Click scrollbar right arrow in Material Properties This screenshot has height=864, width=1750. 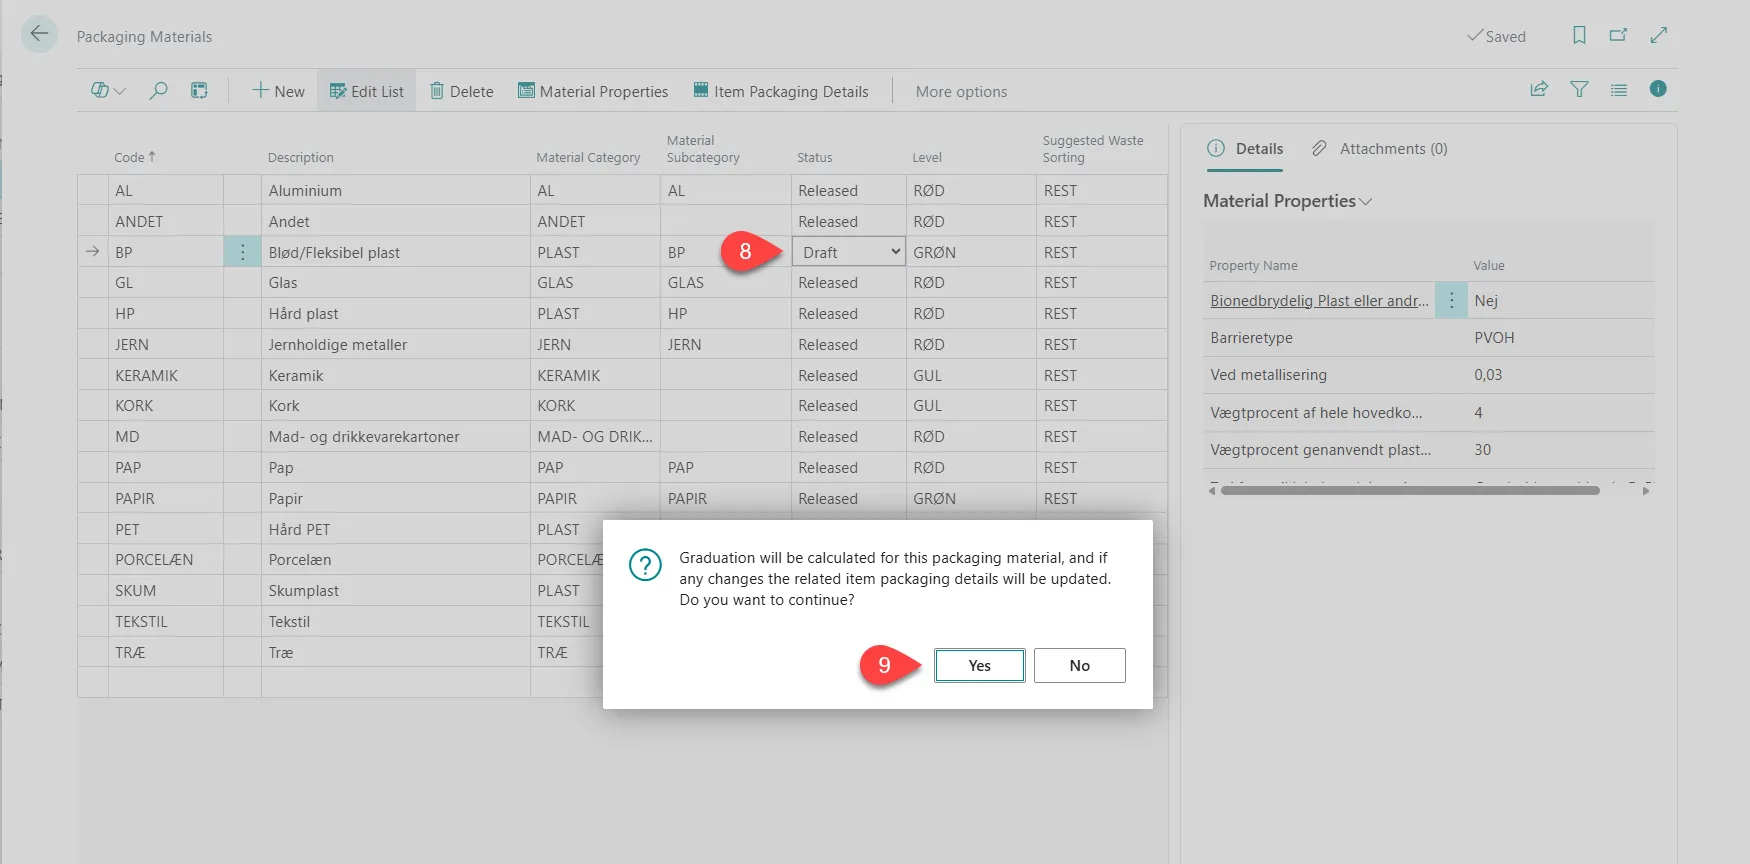pyautogui.click(x=1646, y=490)
